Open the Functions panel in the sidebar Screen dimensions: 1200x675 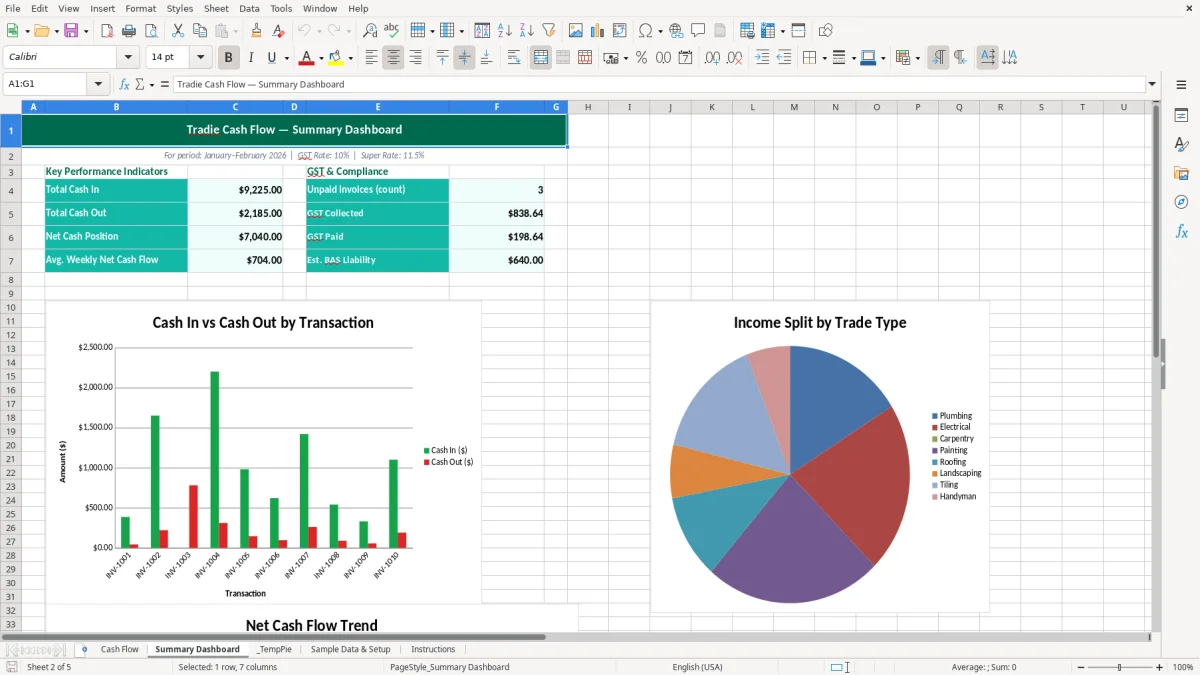click(1181, 231)
